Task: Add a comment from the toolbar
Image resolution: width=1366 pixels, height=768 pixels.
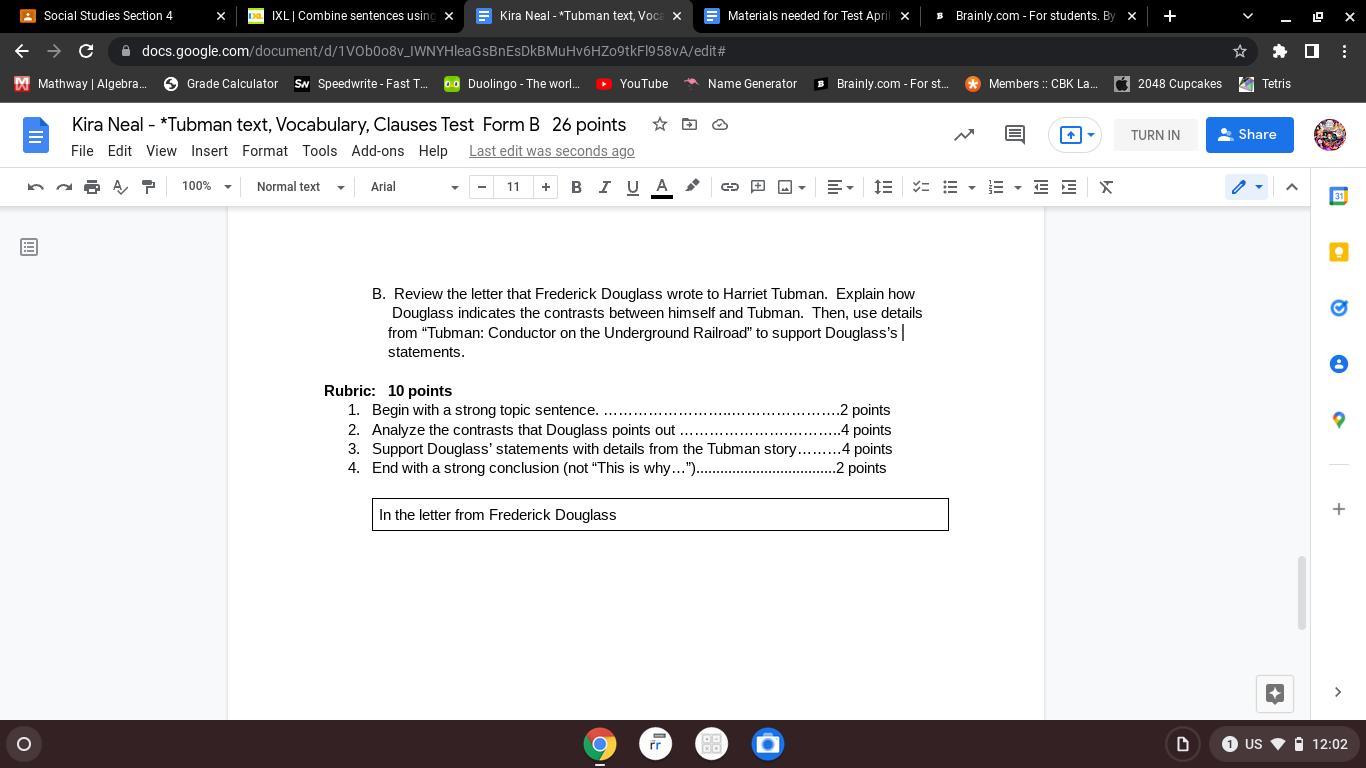Action: pyautogui.click(x=758, y=187)
